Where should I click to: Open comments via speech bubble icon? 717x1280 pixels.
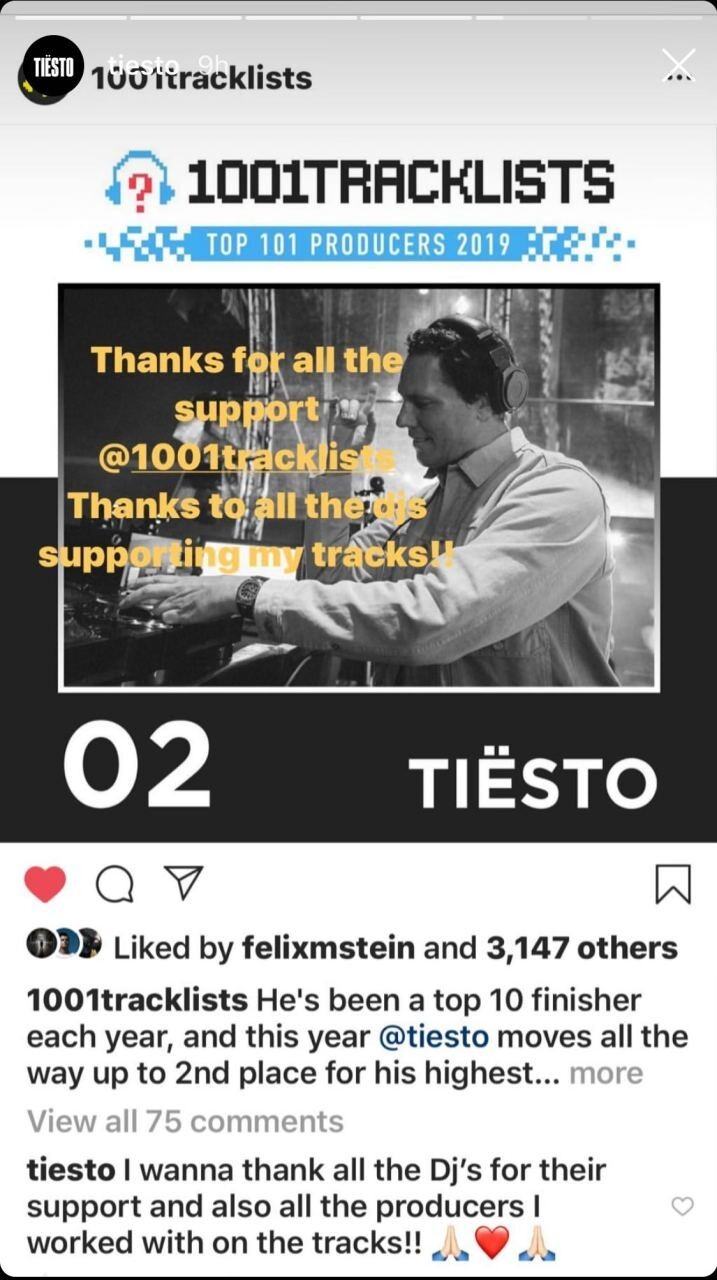coord(114,884)
